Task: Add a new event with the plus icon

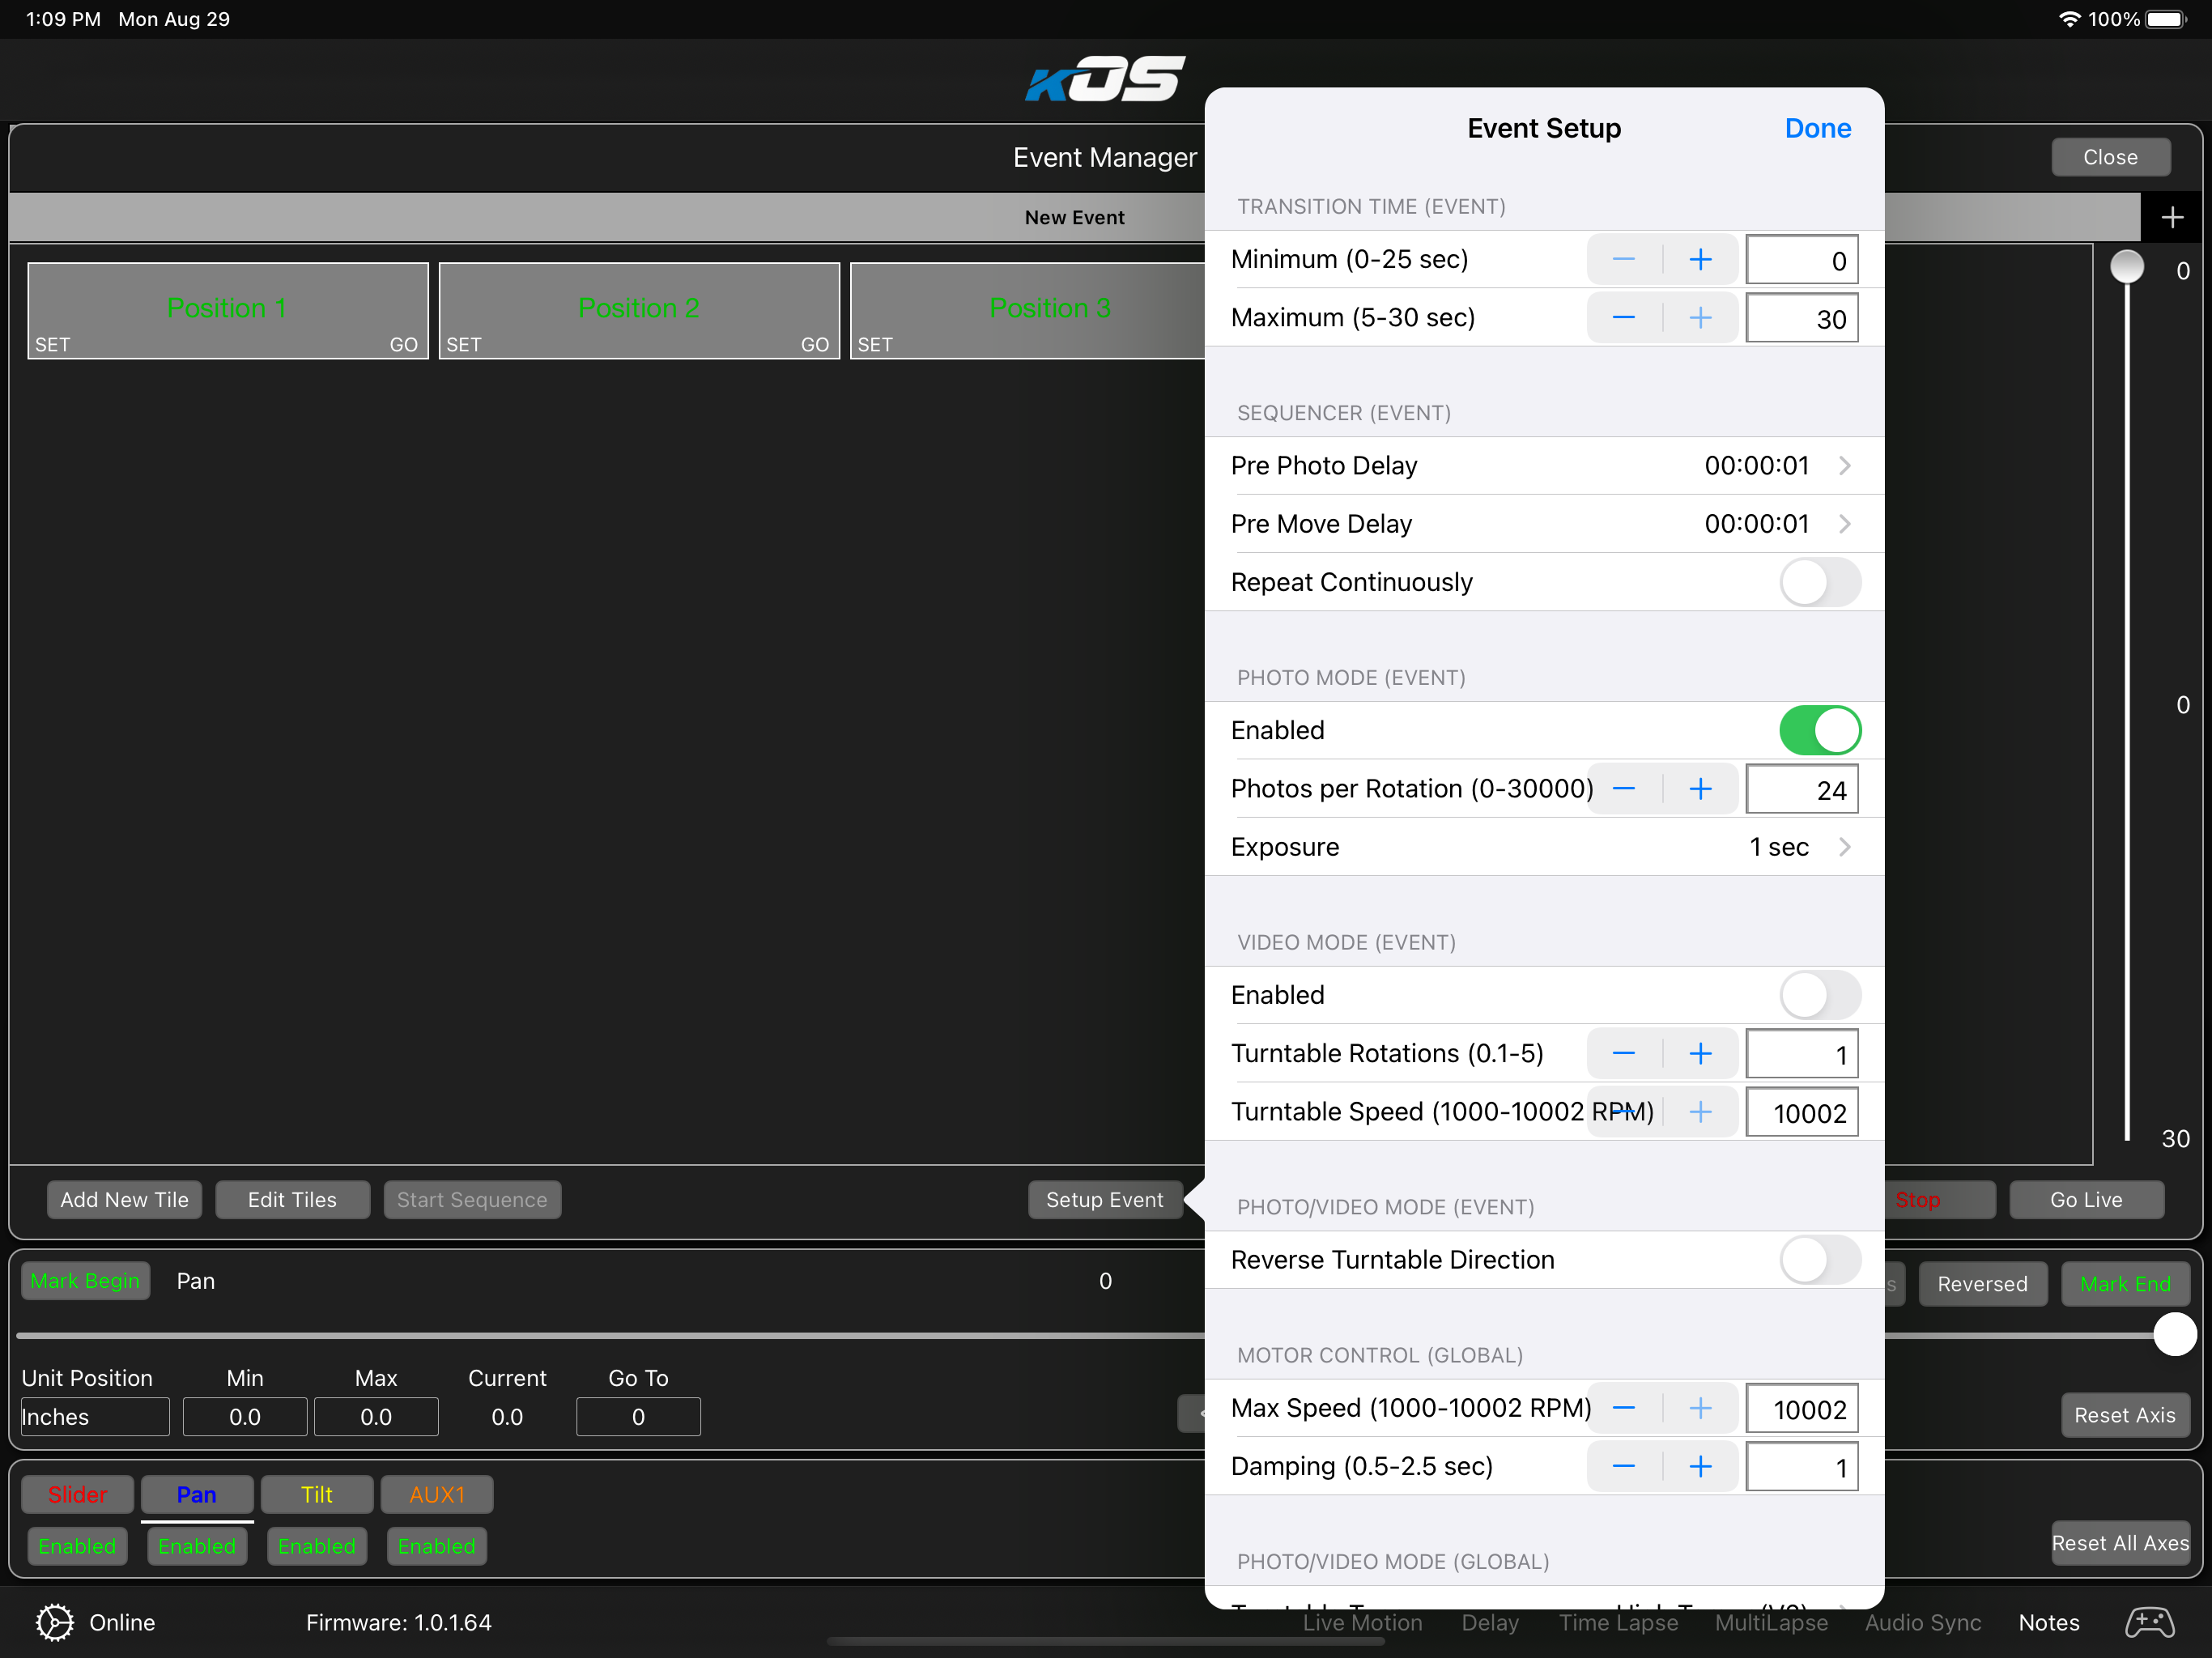Action: click(x=2171, y=217)
